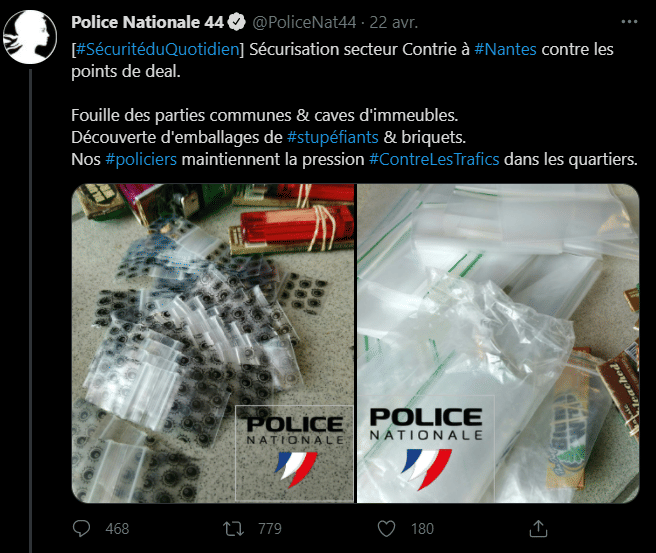Open the #stupéfiants hashtag link
This screenshot has height=553, width=656.
(x=333, y=137)
